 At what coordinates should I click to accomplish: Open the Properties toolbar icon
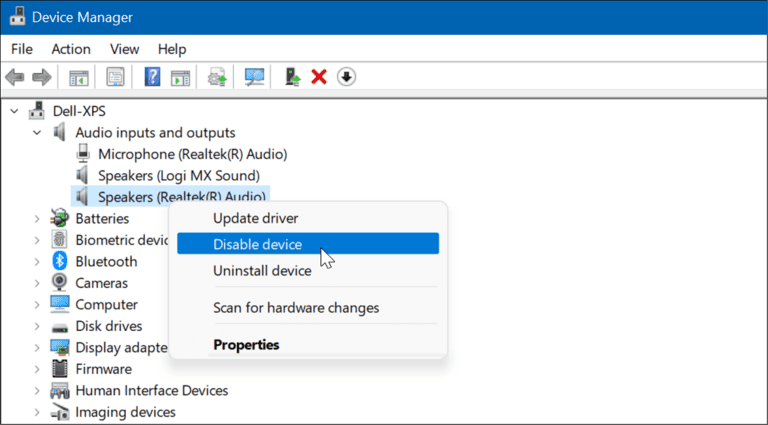116,77
